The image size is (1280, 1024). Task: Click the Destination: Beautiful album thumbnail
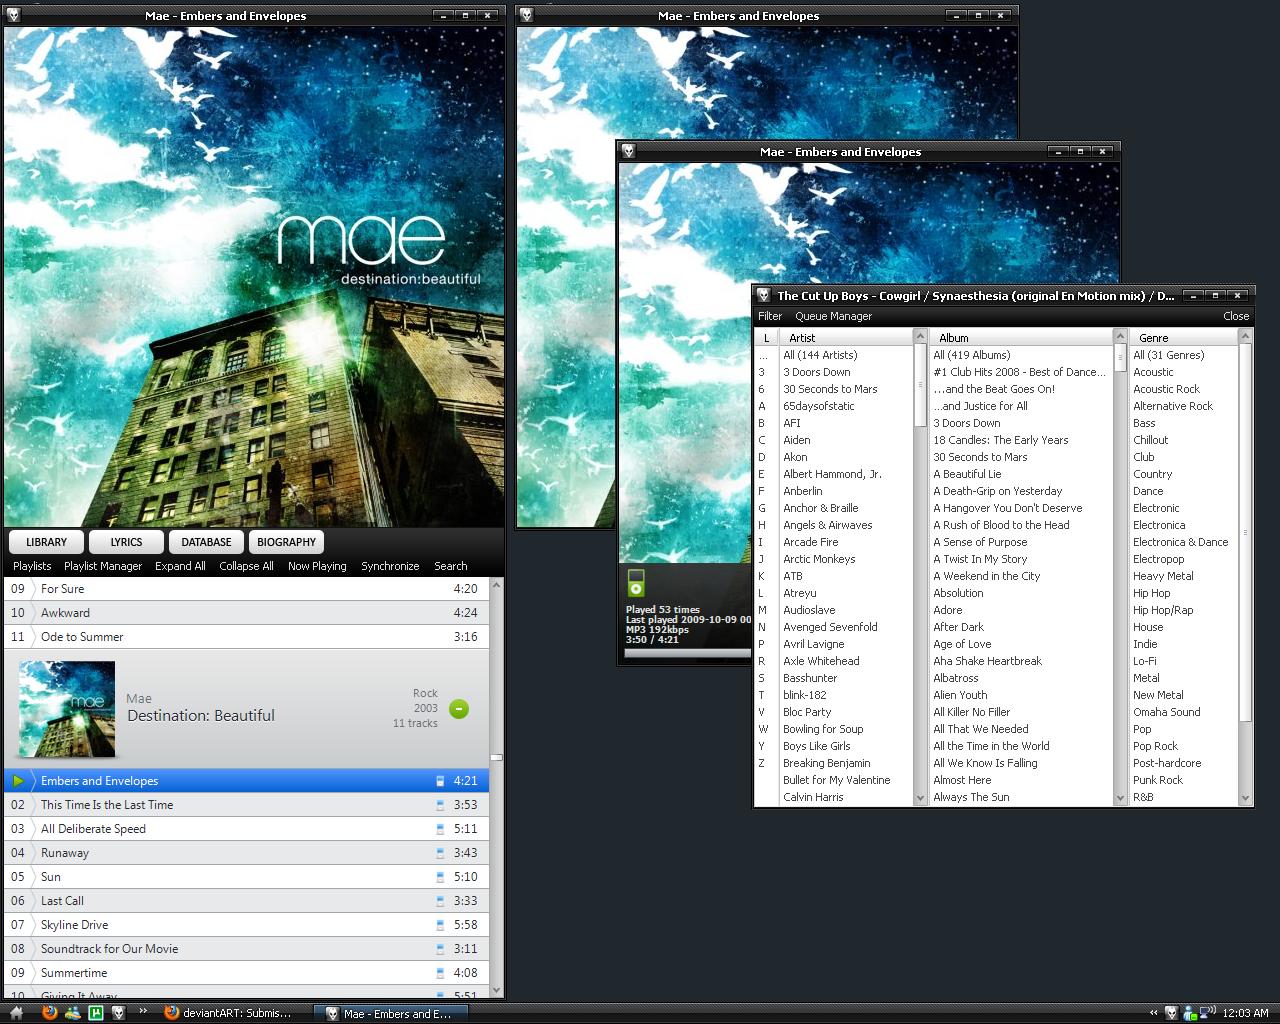coord(67,709)
